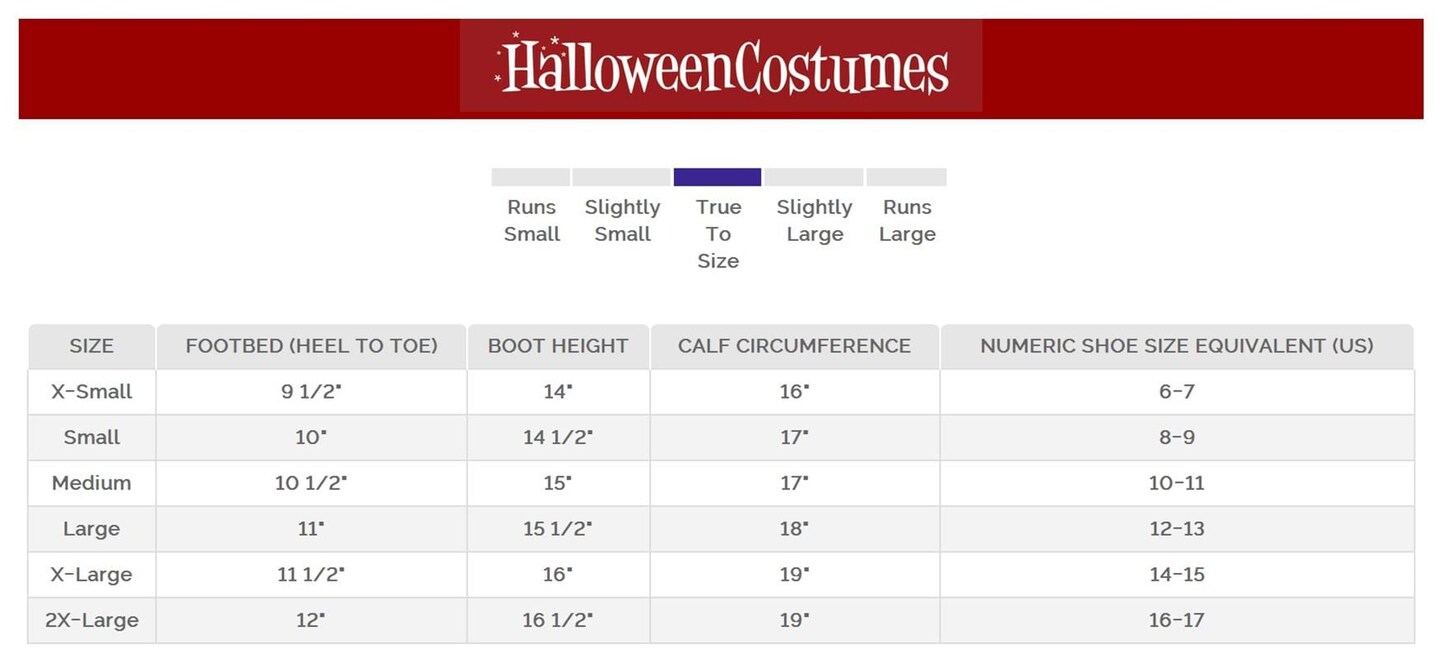Screen dimensions: 1440x671
Task: Click the True To Size label text
Action: point(718,234)
